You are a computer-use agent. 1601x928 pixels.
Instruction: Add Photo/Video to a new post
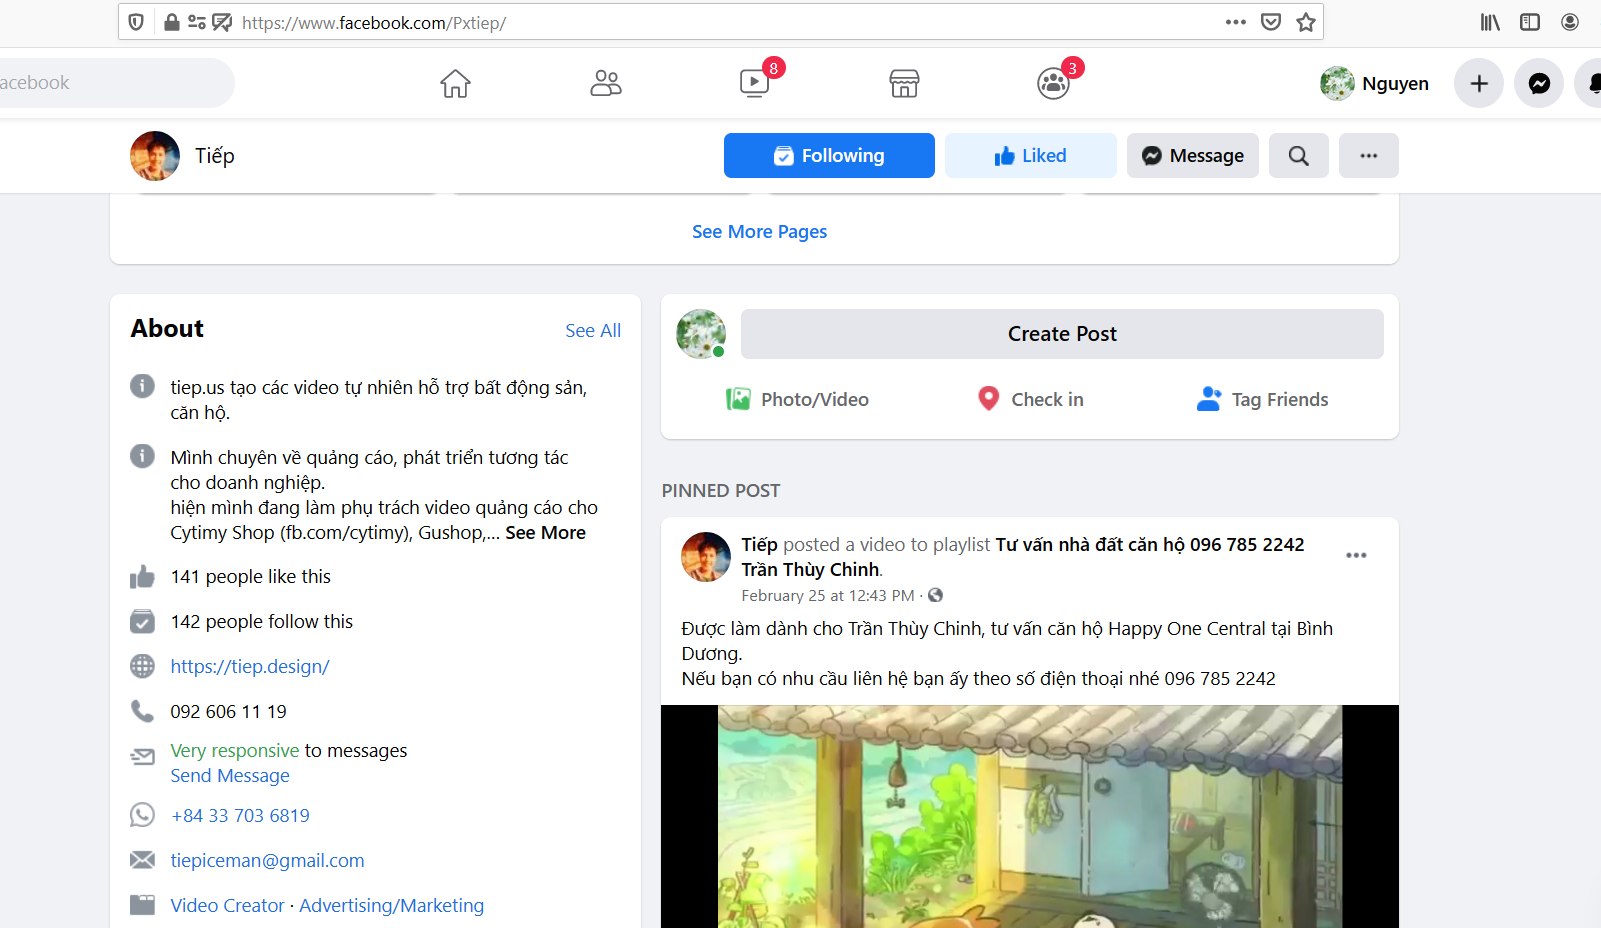coord(797,399)
